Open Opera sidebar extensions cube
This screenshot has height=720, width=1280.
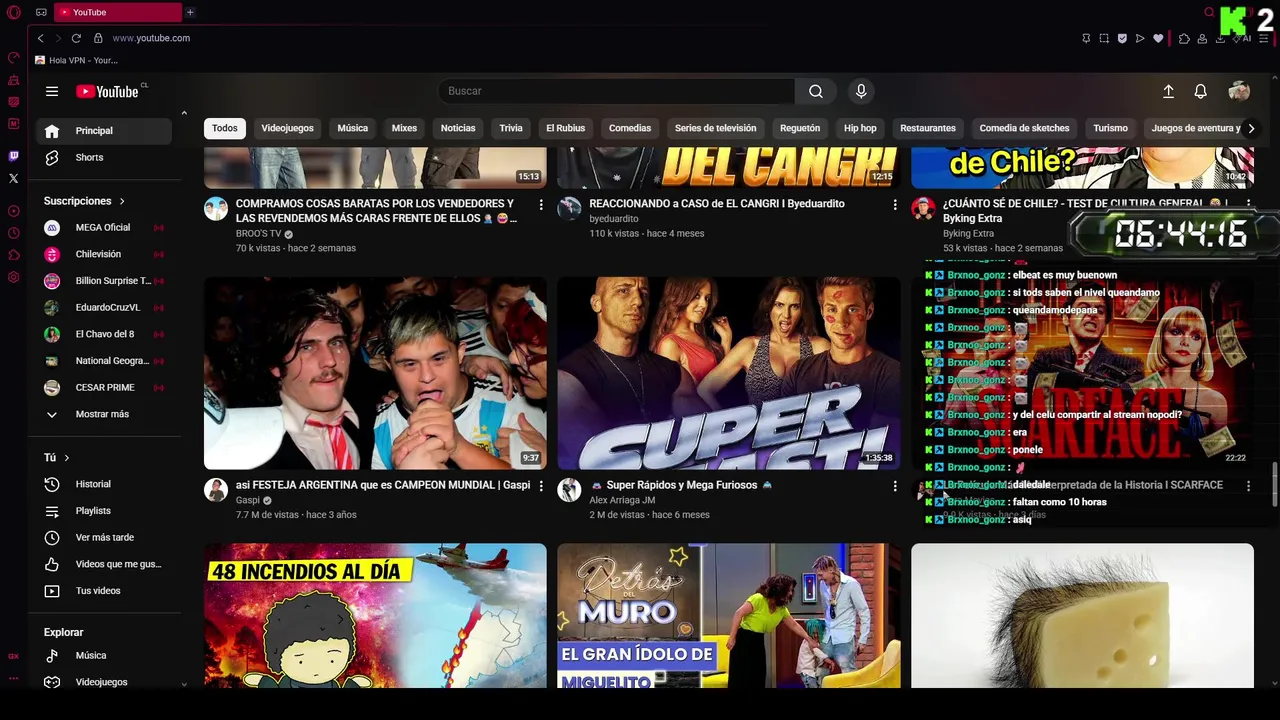[x=13, y=255]
